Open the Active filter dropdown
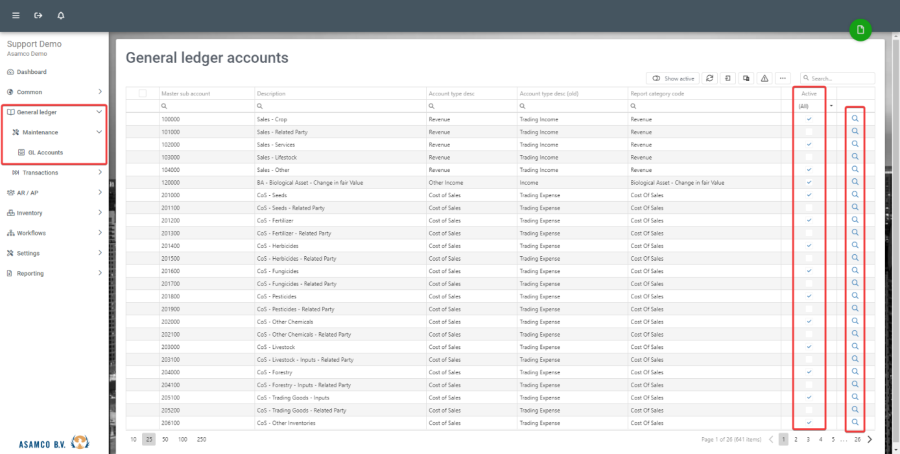Image resolution: width=900 pixels, height=454 pixels. pos(830,105)
